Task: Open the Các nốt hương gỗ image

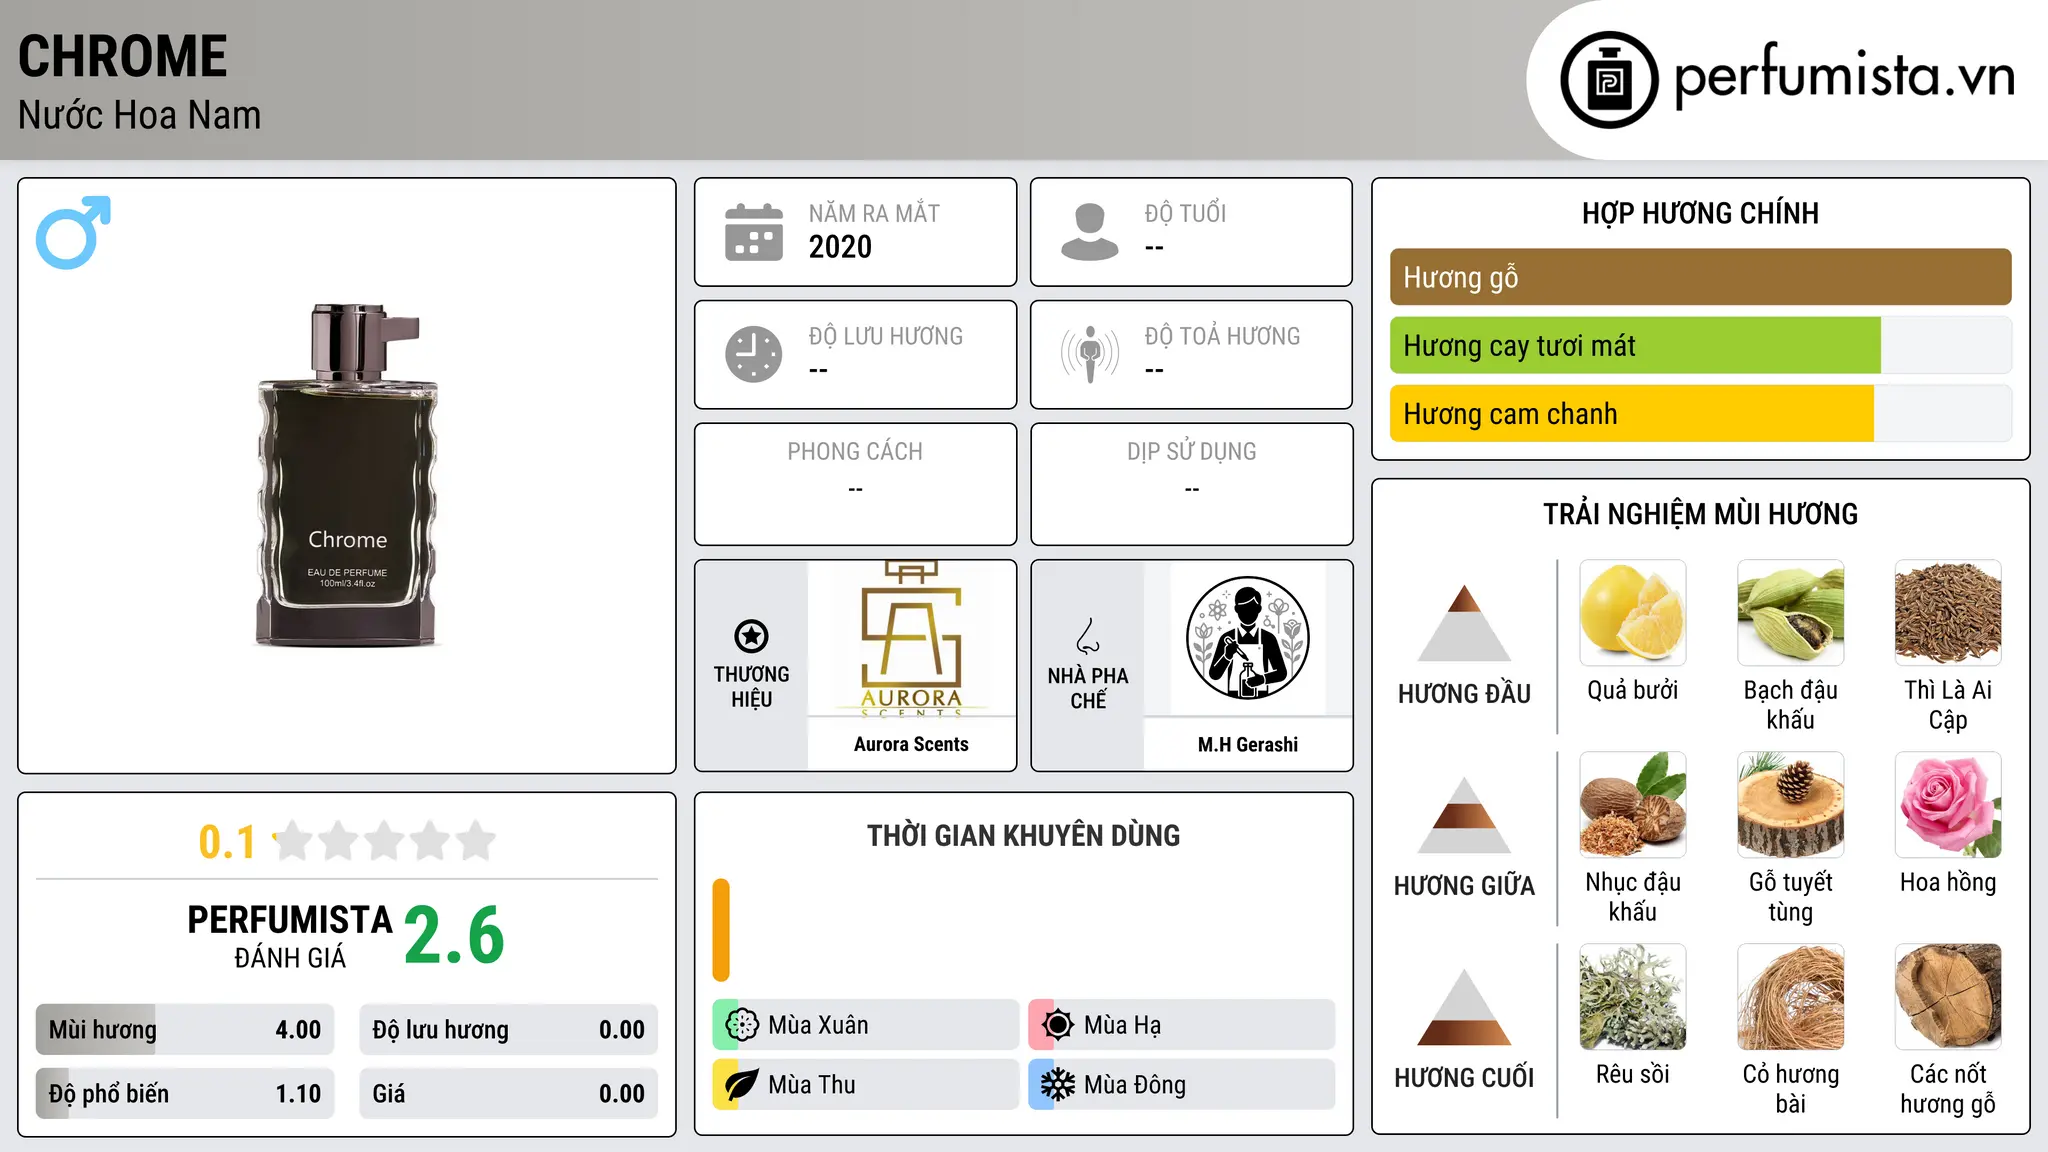Action: [1948, 997]
